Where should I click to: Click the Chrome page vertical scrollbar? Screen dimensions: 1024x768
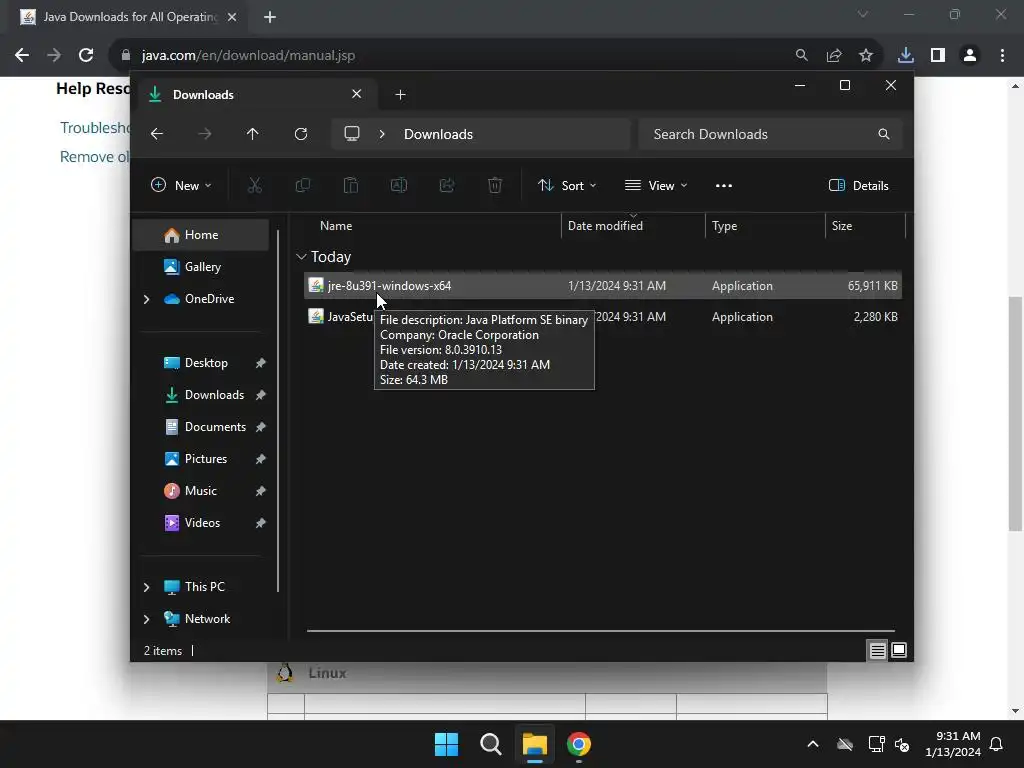point(1015,413)
